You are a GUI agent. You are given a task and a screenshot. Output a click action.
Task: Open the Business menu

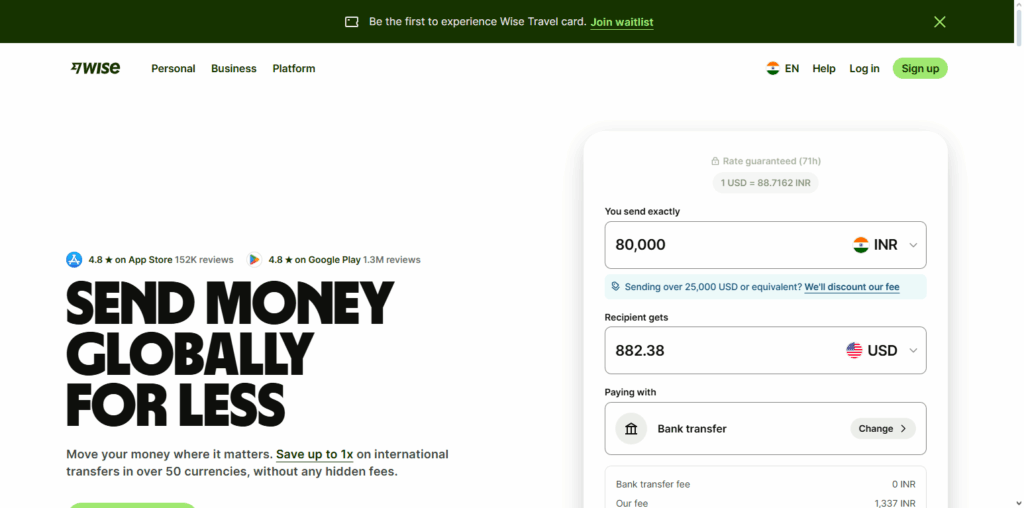point(233,69)
